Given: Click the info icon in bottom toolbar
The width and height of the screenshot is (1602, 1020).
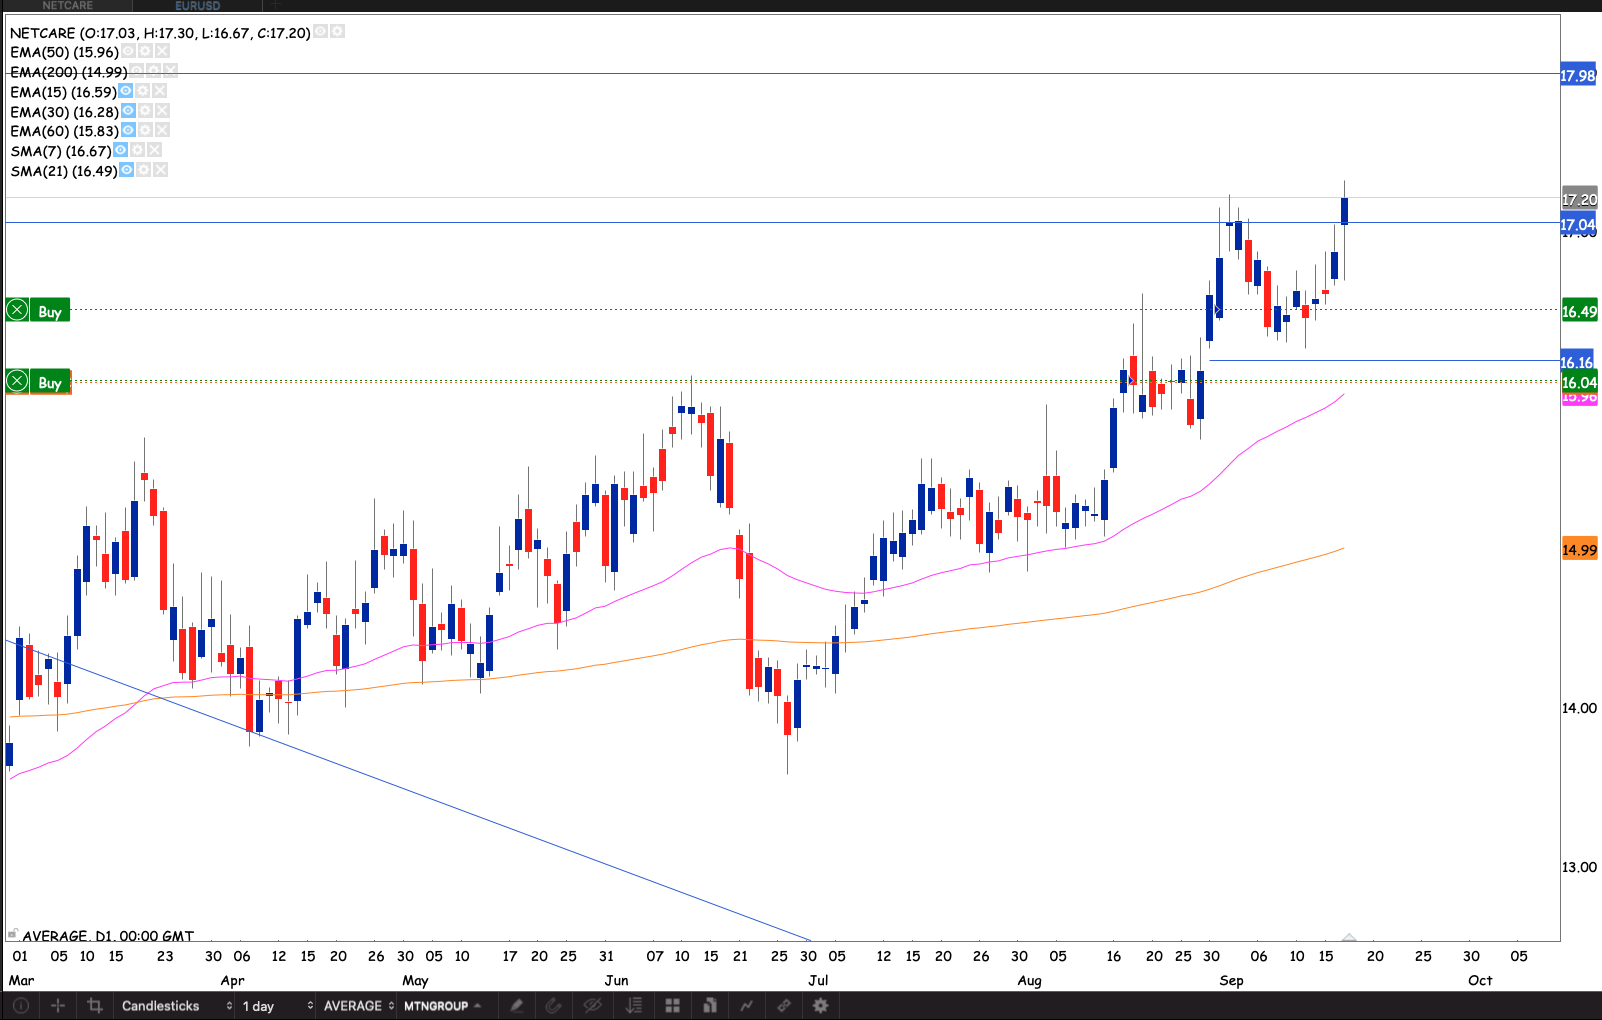Looking at the screenshot, I should coord(20,1006).
